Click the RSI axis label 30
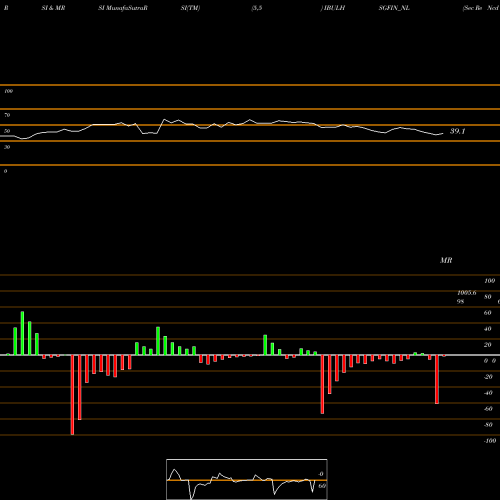 (x=7, y=147)
